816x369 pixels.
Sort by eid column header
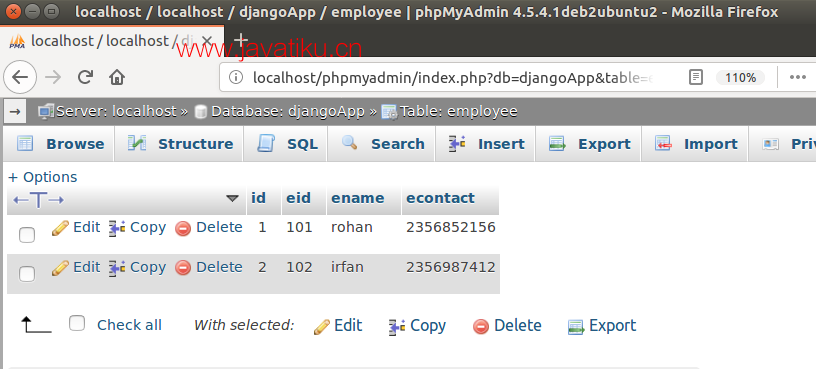[x=298, y=198]
